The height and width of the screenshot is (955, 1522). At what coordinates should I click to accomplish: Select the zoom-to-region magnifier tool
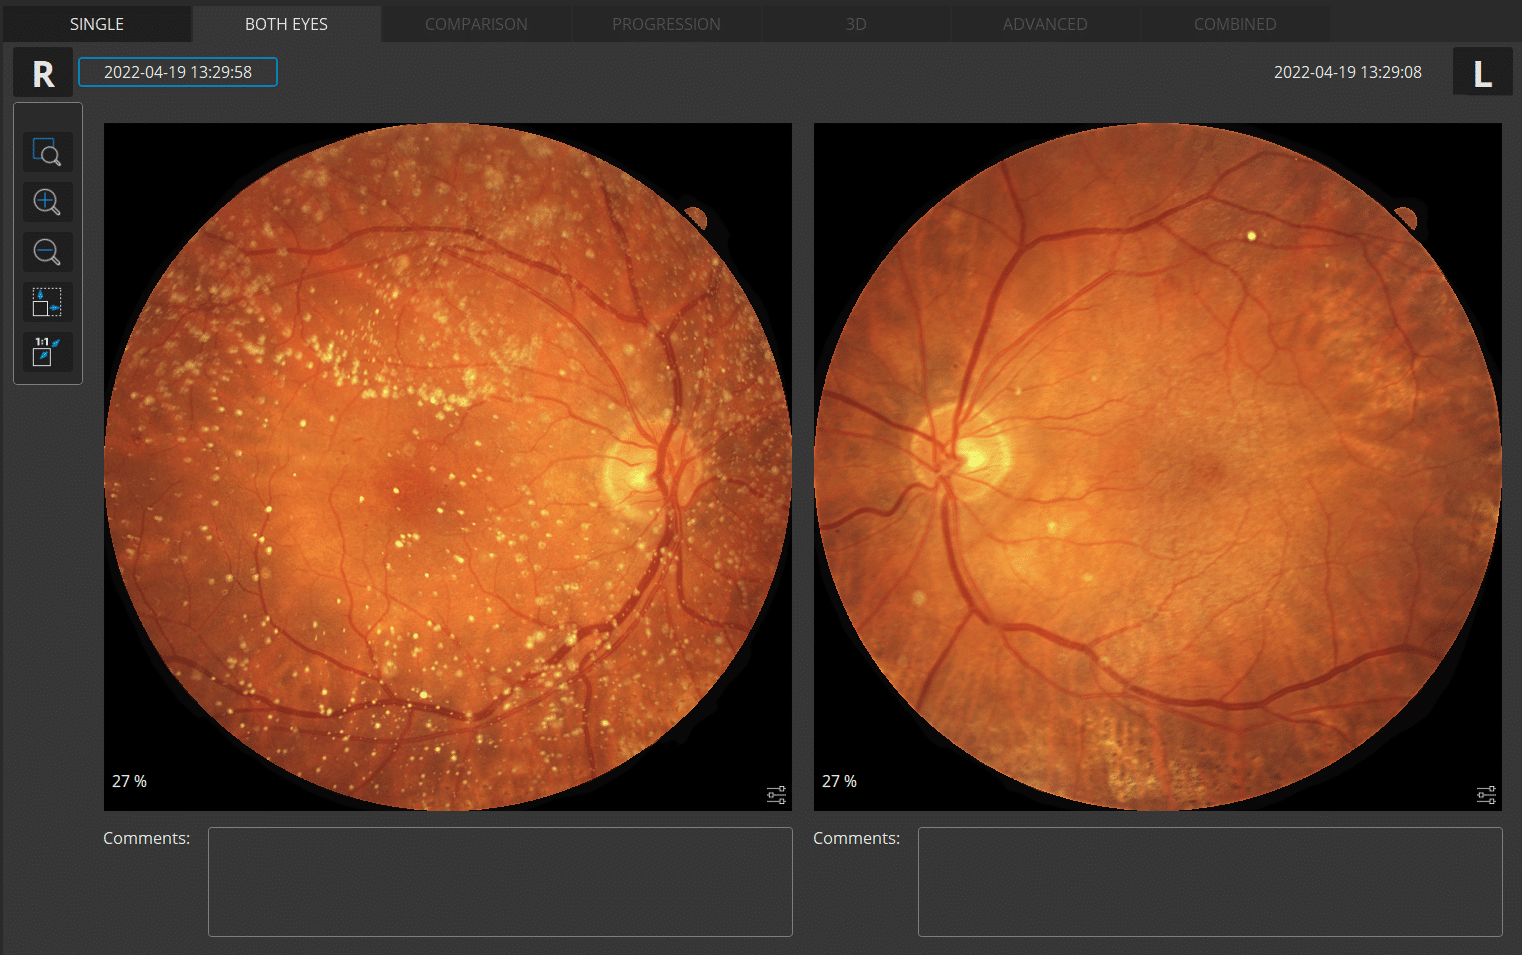[x=47, y=152]
